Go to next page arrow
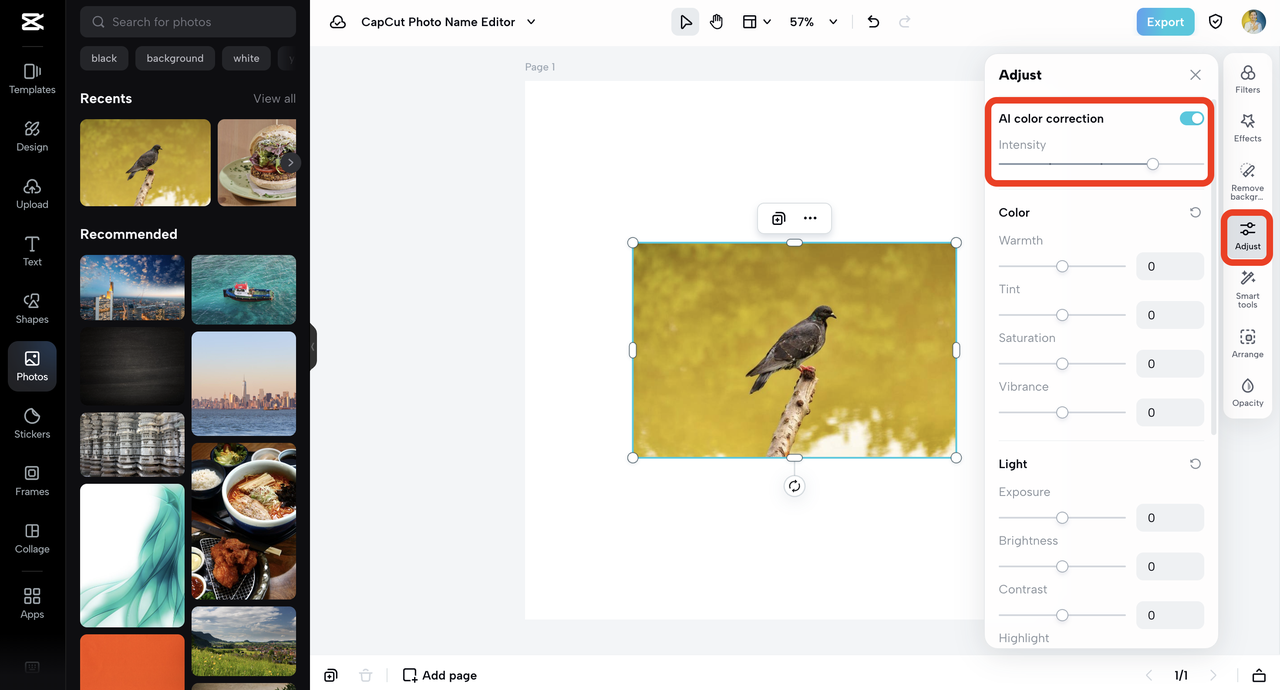The width and height of the screenshot is (1280, 690). coord(1213,675)
